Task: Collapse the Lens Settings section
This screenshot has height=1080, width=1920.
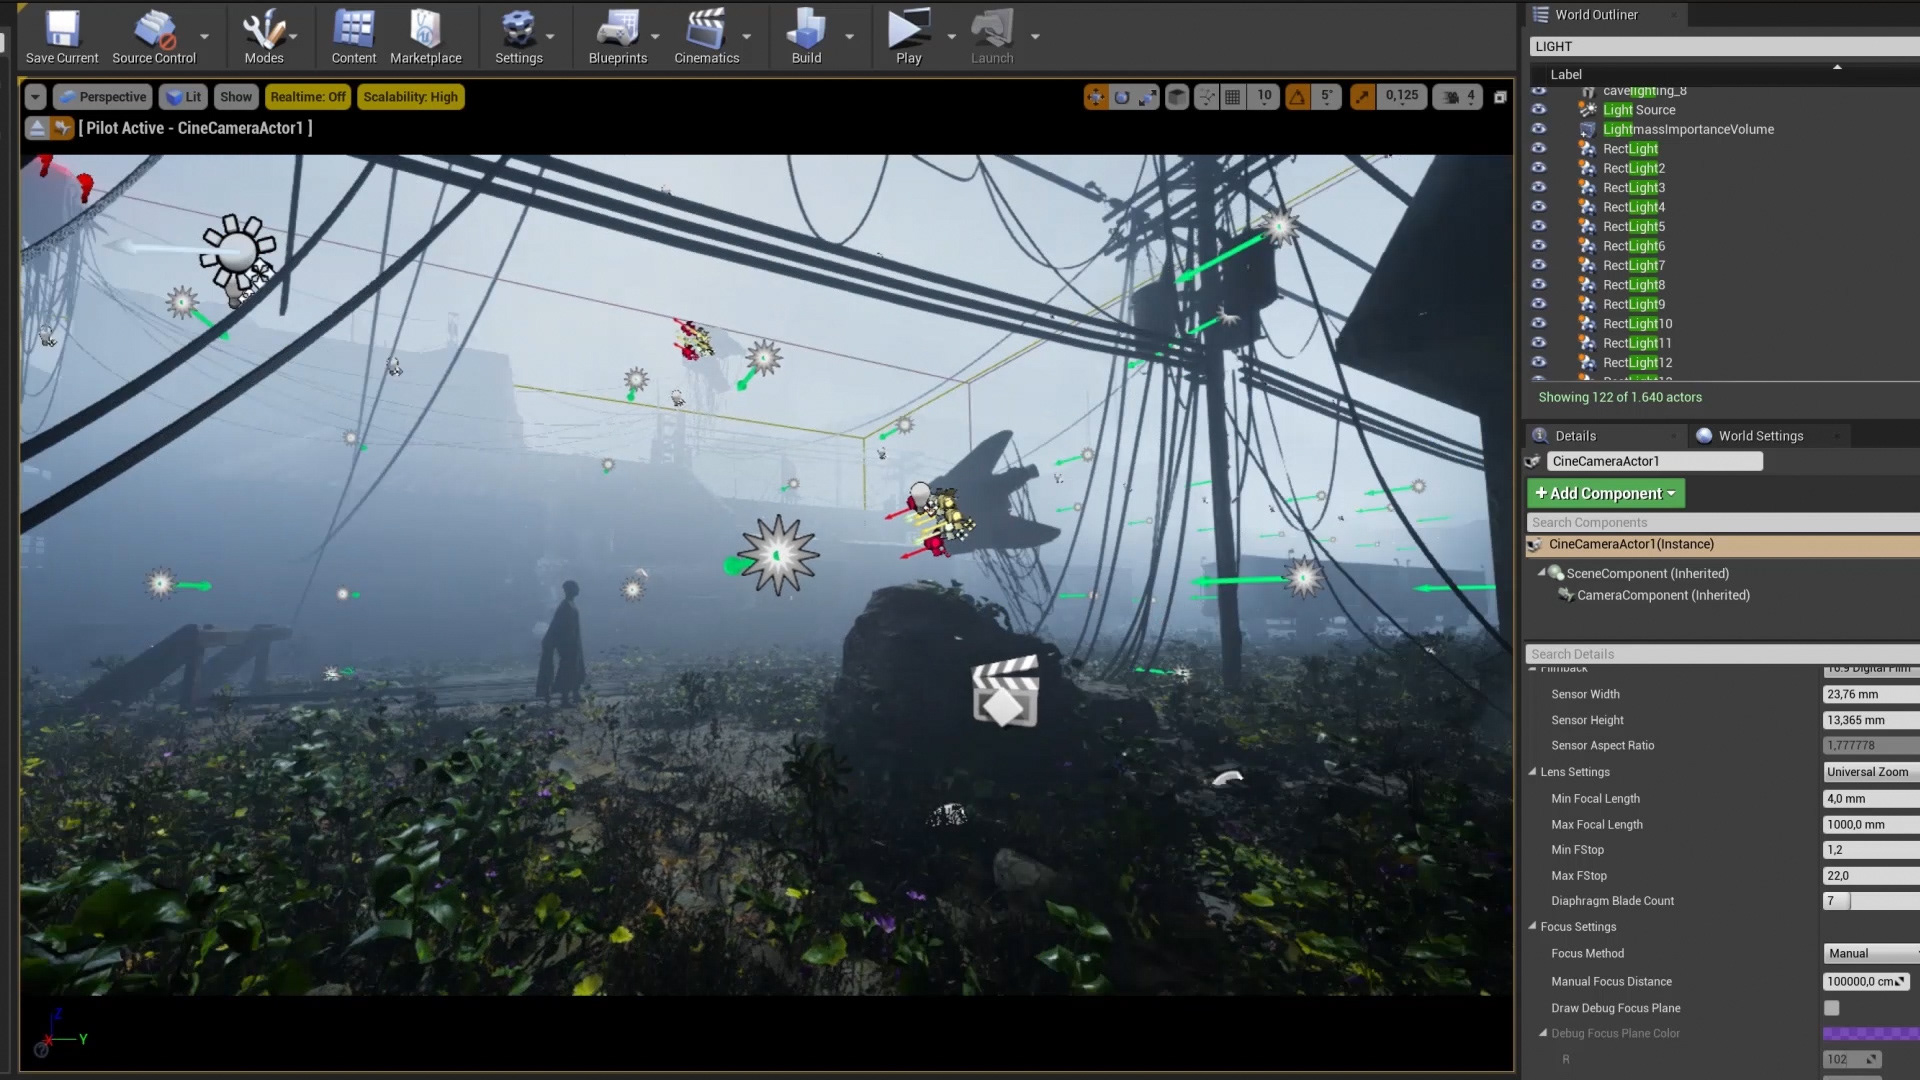Action: click(x=1532, y=772)
